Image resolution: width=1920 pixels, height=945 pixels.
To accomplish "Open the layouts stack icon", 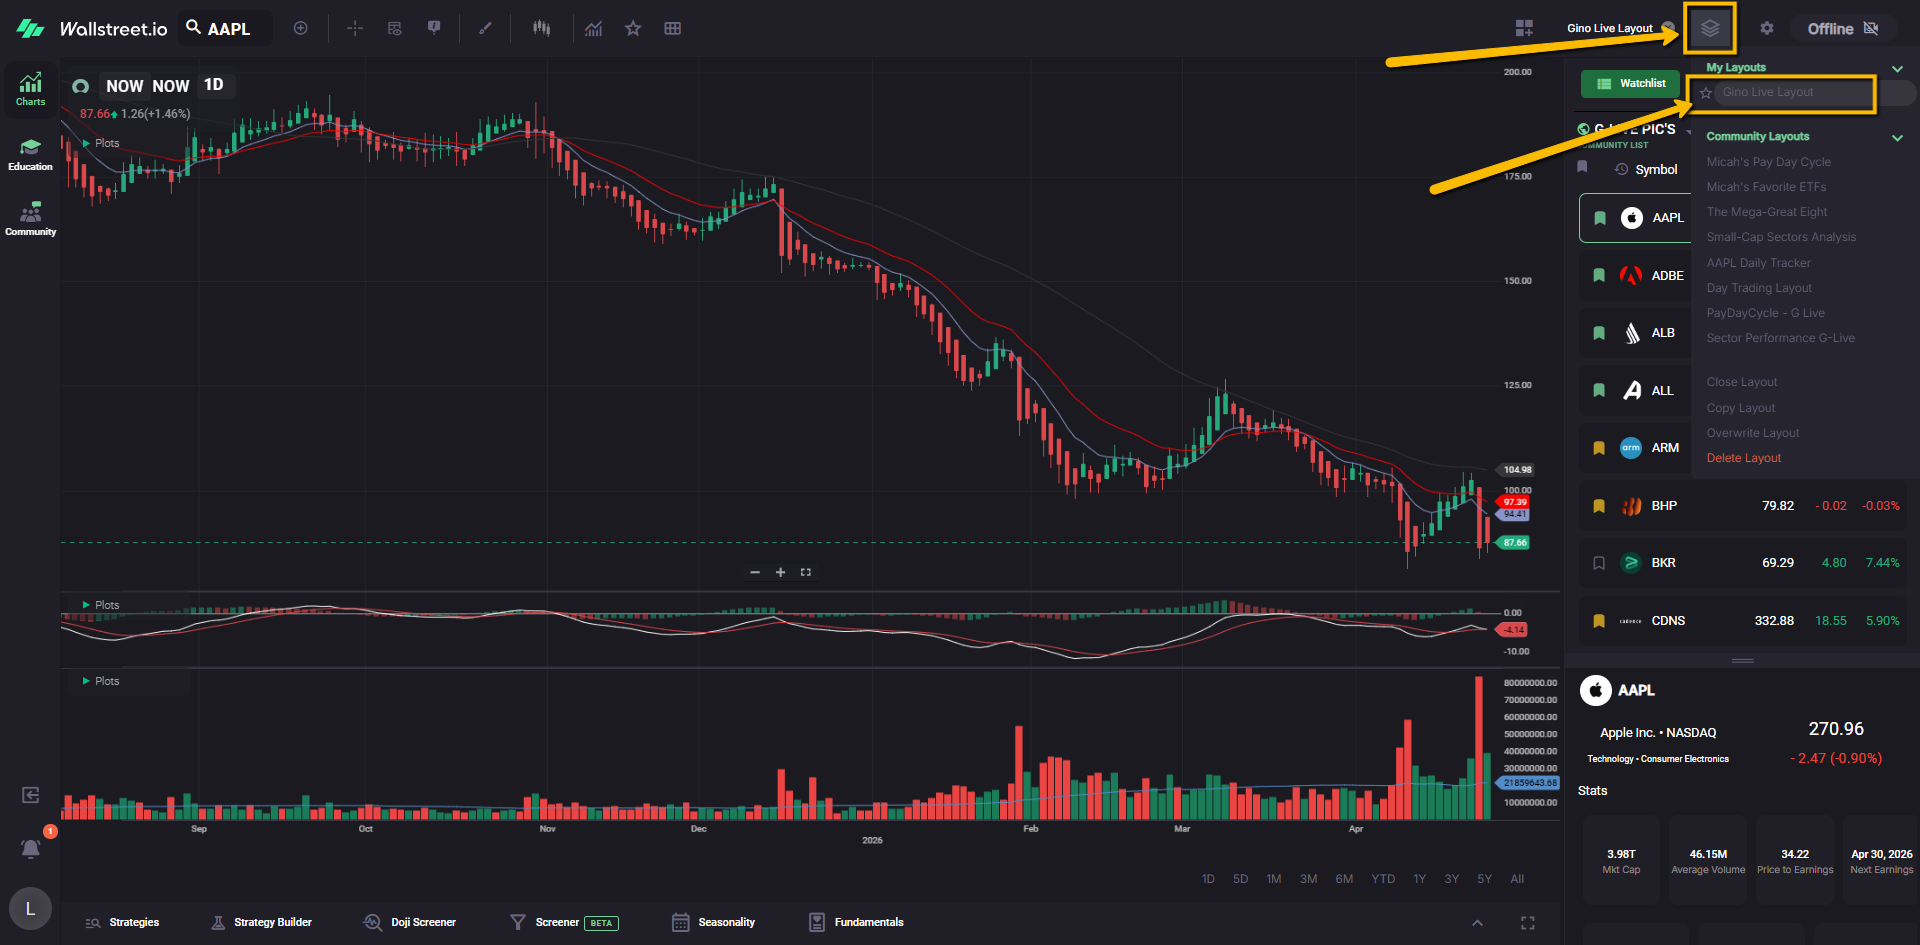I will (1709, 28).
